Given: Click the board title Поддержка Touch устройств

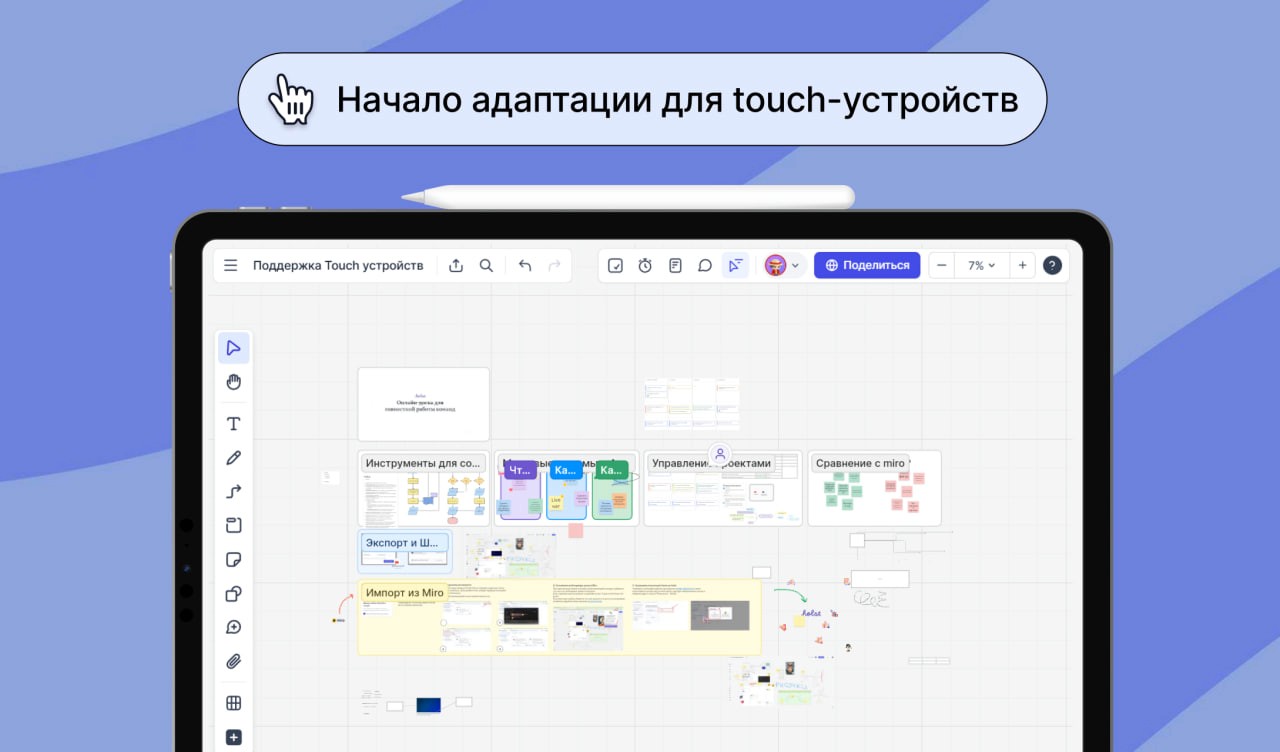Looking at the screenshot, I should (338, 265).
